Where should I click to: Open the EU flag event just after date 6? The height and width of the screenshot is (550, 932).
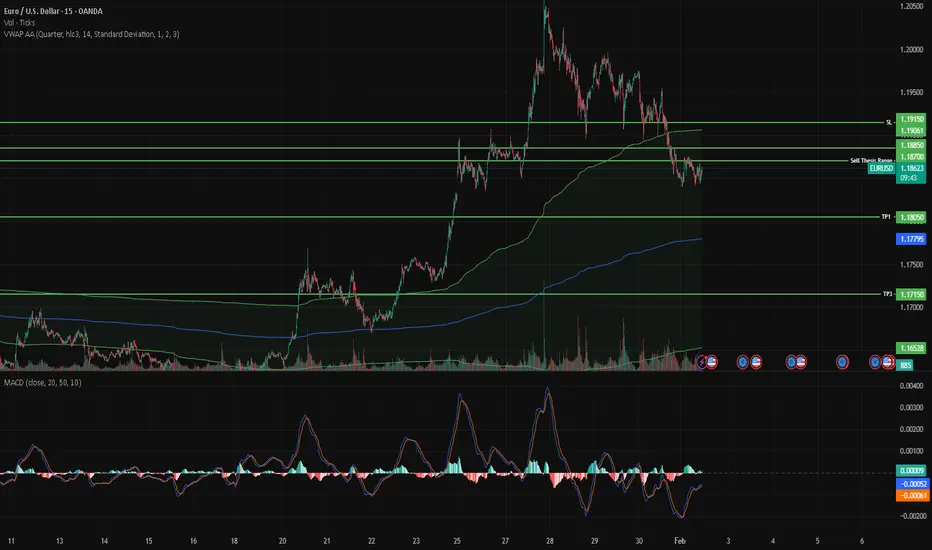(875, 362)
